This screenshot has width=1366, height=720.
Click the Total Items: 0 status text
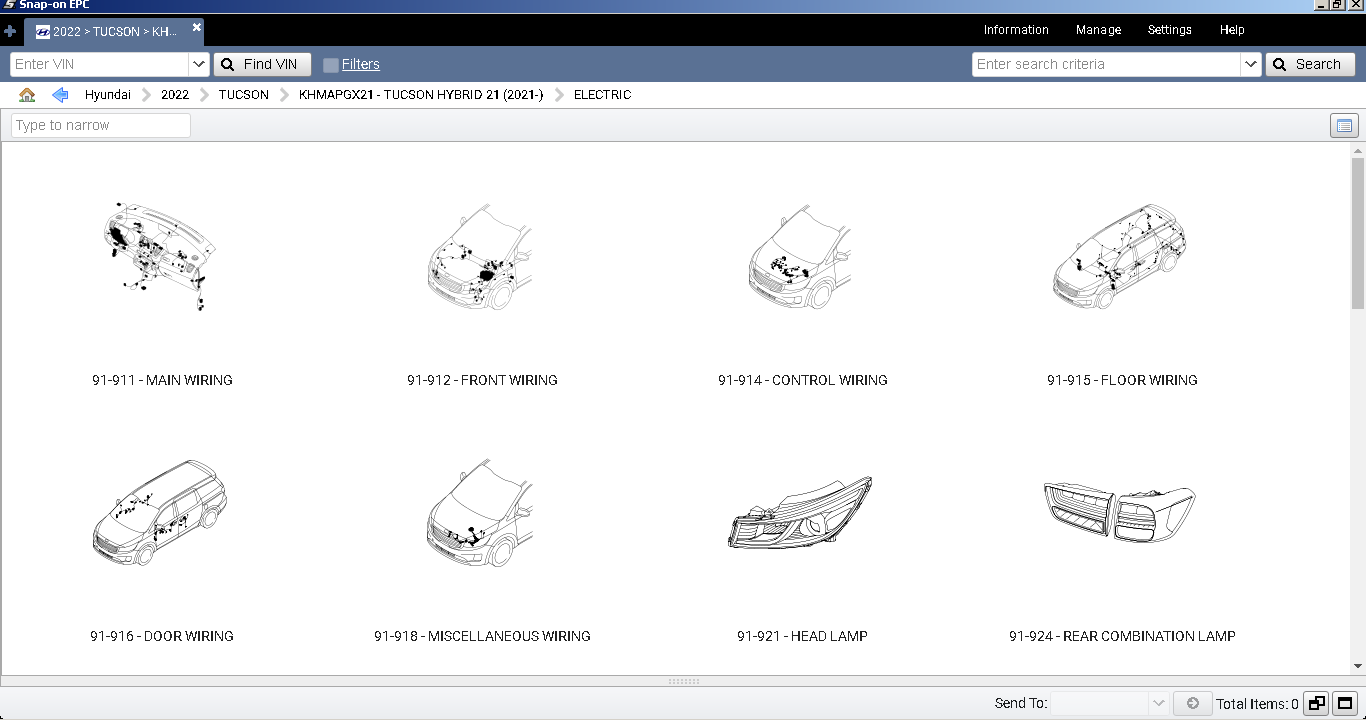point(1257,704)
